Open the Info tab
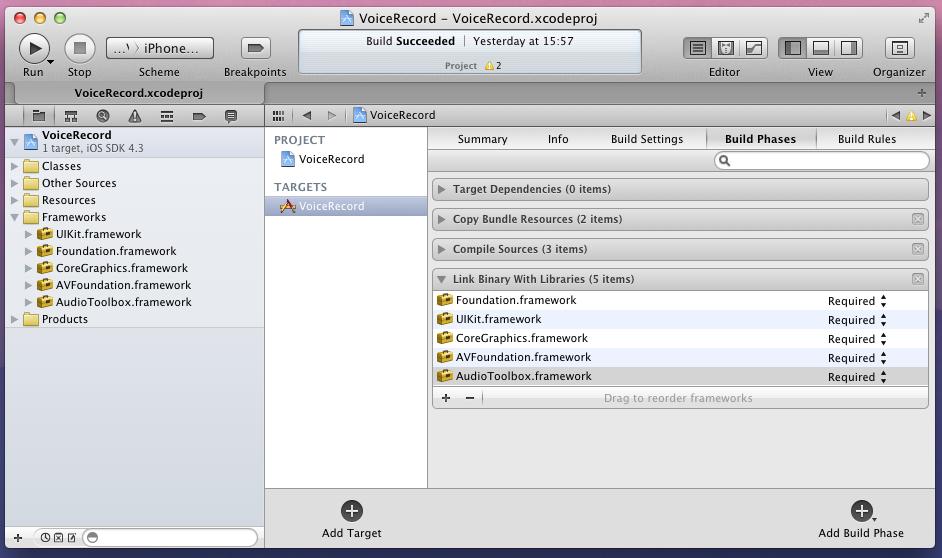This screenshot has height=558, width=942. (x=558, y=139)
